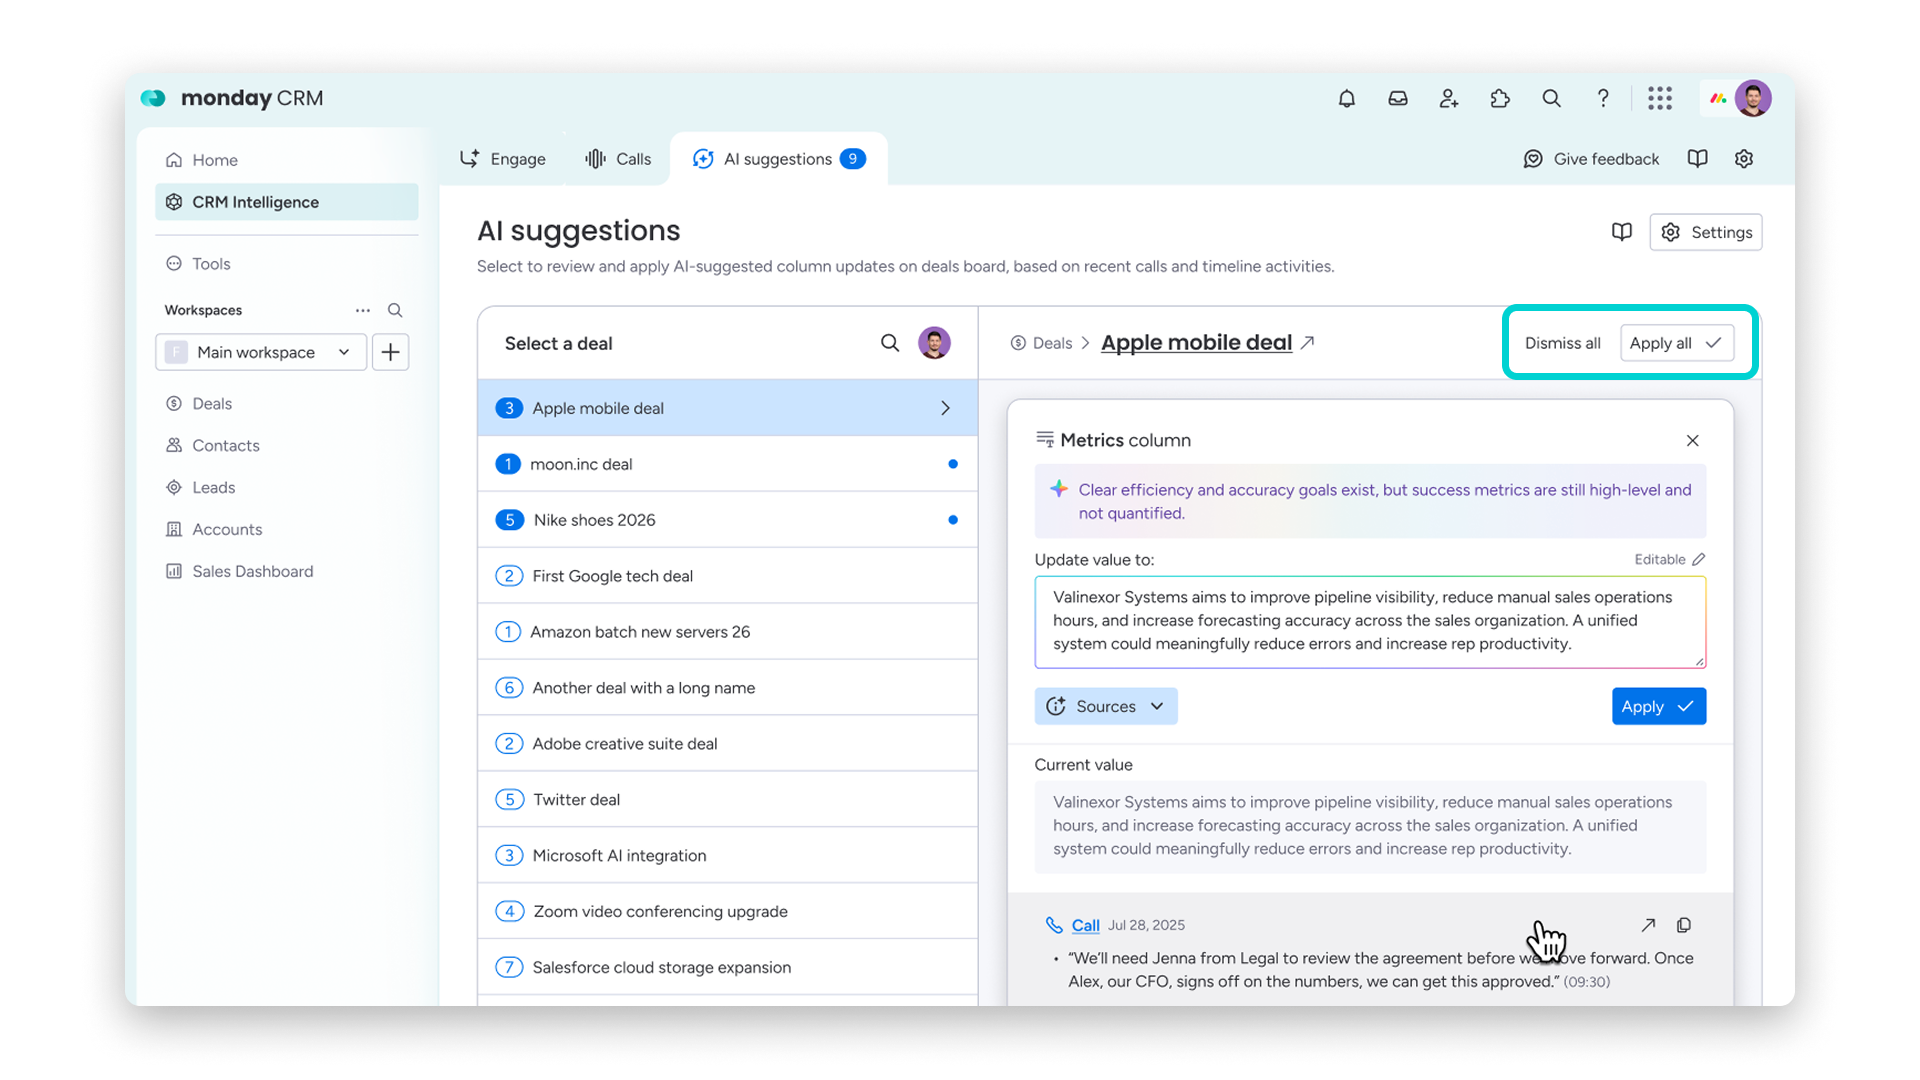Switch to the Engage tab
1920x1080 pixels.
click(503, 159)
